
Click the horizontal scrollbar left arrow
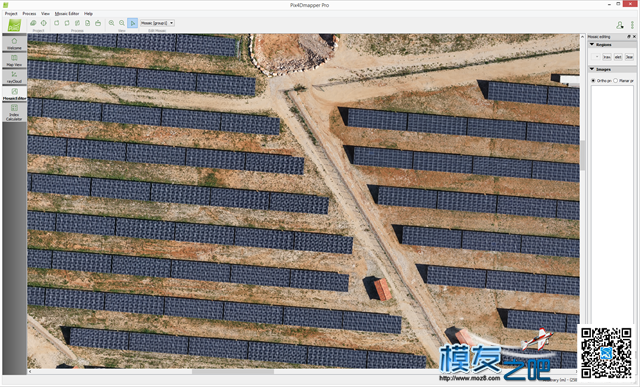coord(30,372)
